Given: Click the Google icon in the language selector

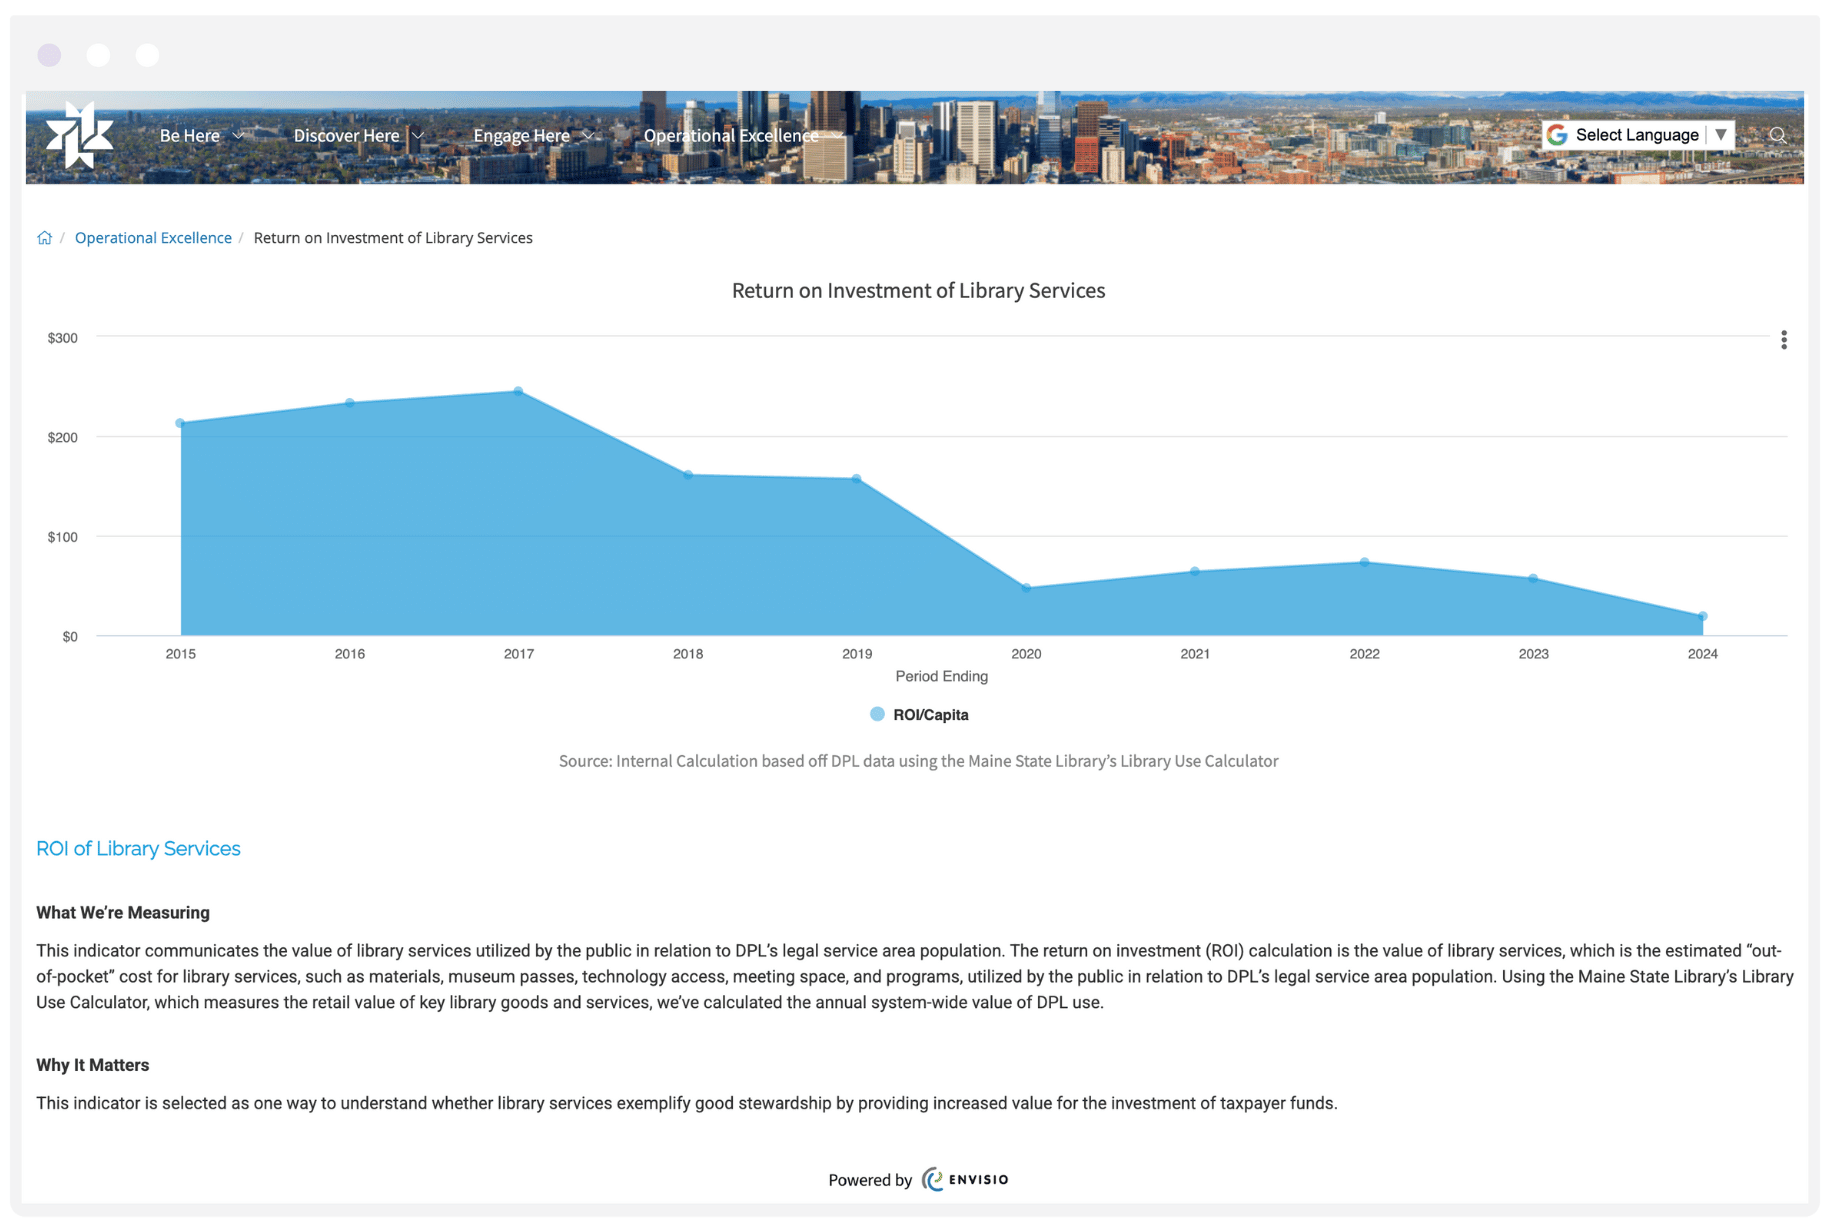Looking at the screenshot, I should click(1556, 134).
